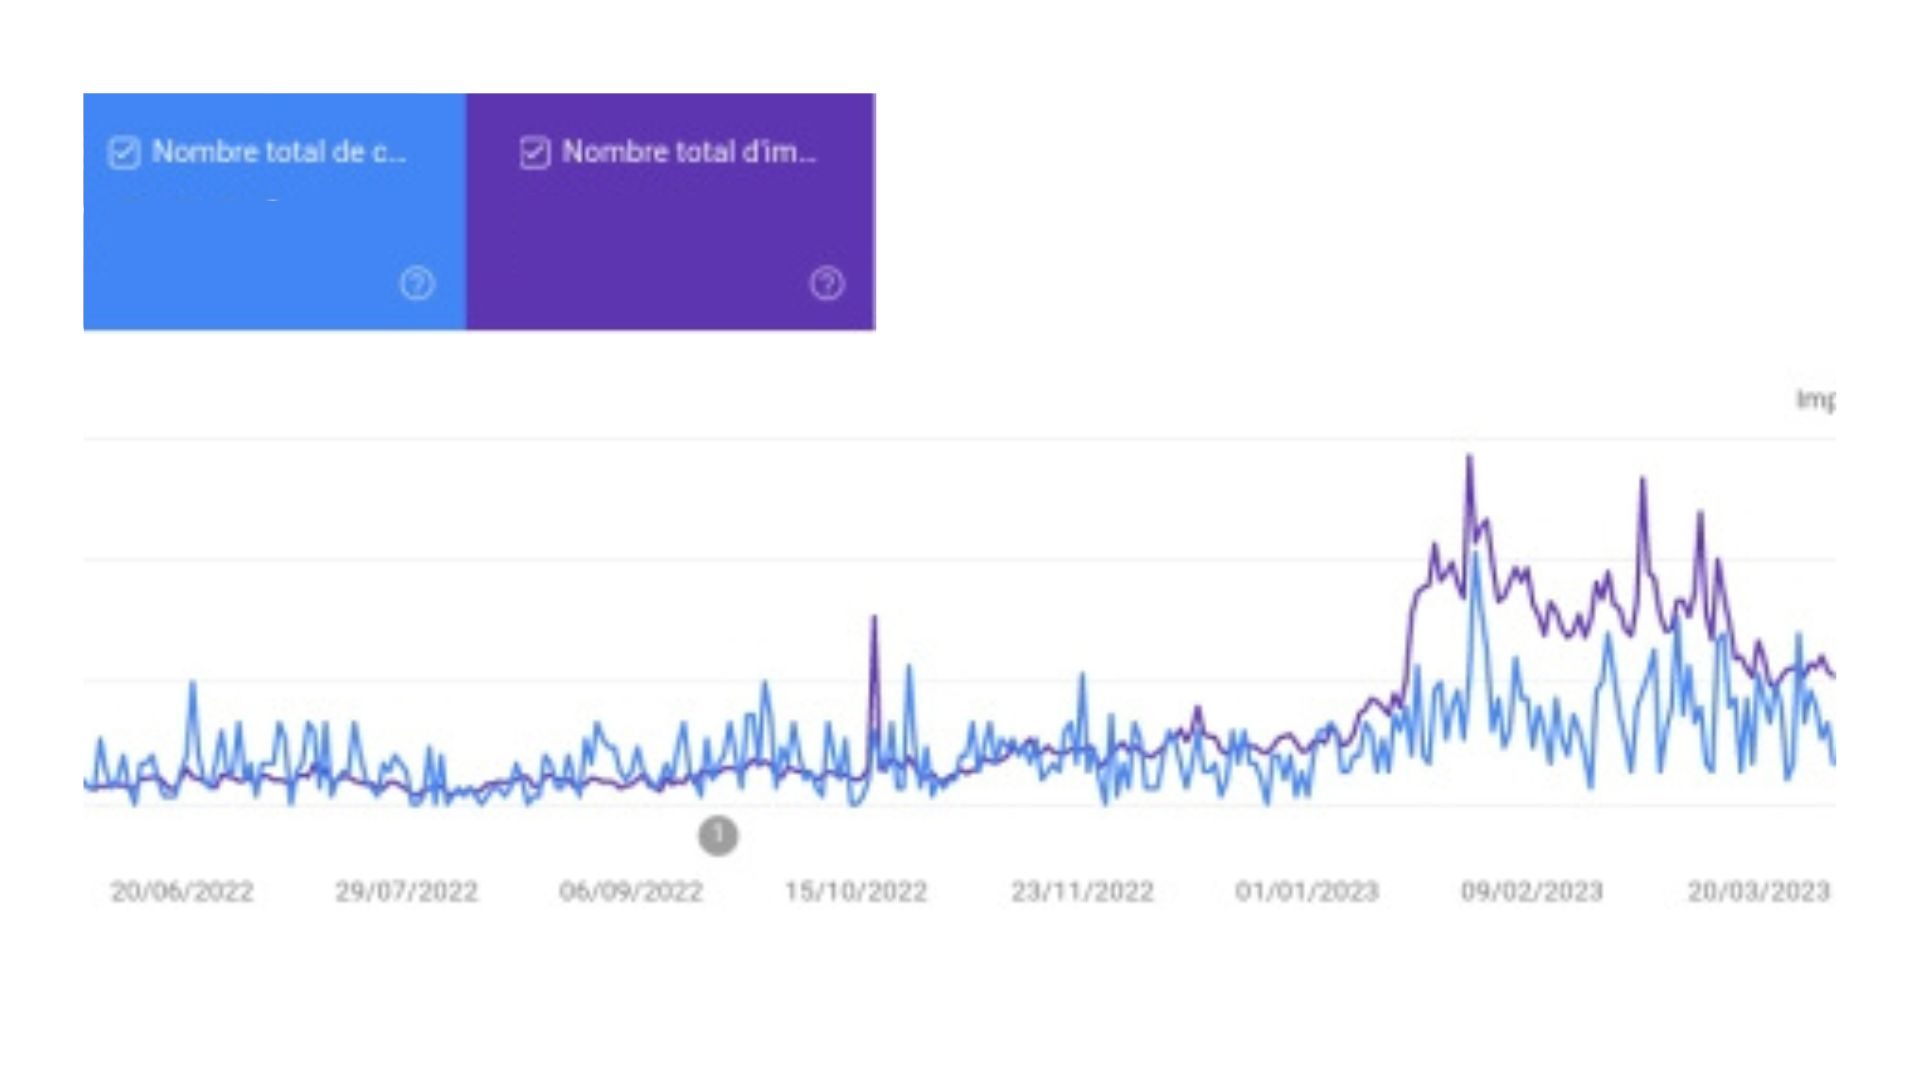Click the 15/10/2022 axis date label

(x=856, y=891)
